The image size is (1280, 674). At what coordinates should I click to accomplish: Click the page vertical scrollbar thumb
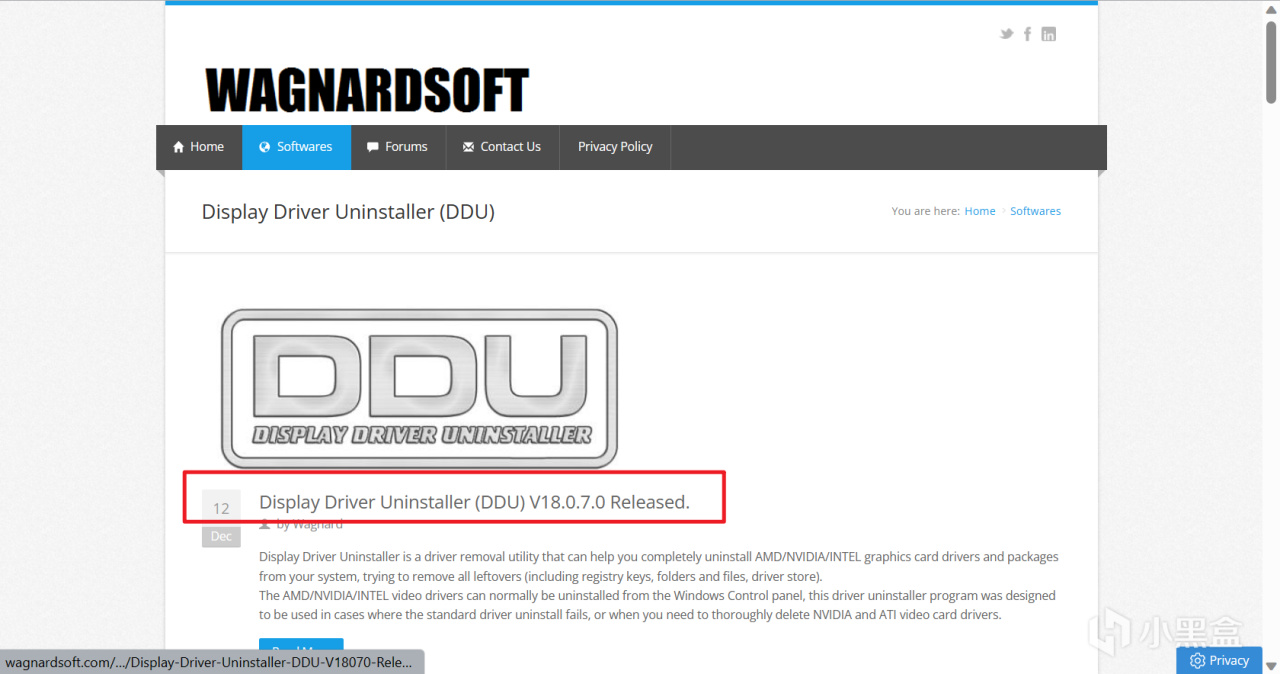[x=1271, y=62]
